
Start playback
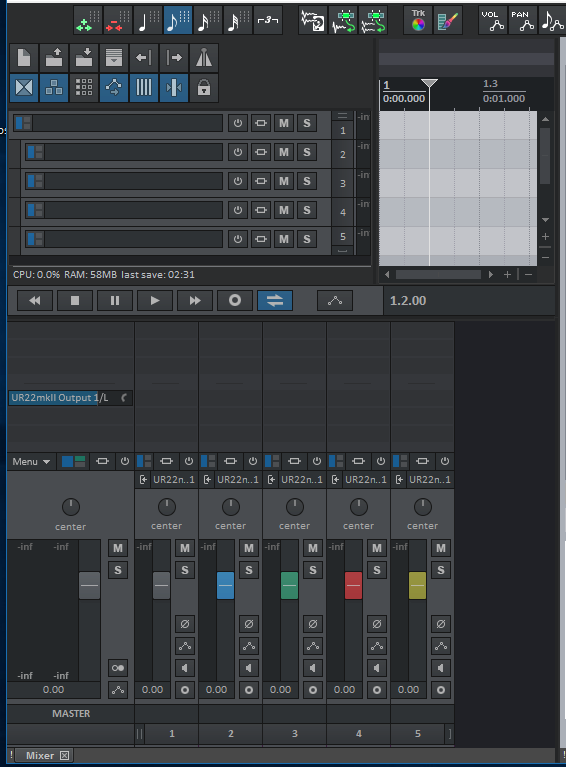tap(155, 300)
